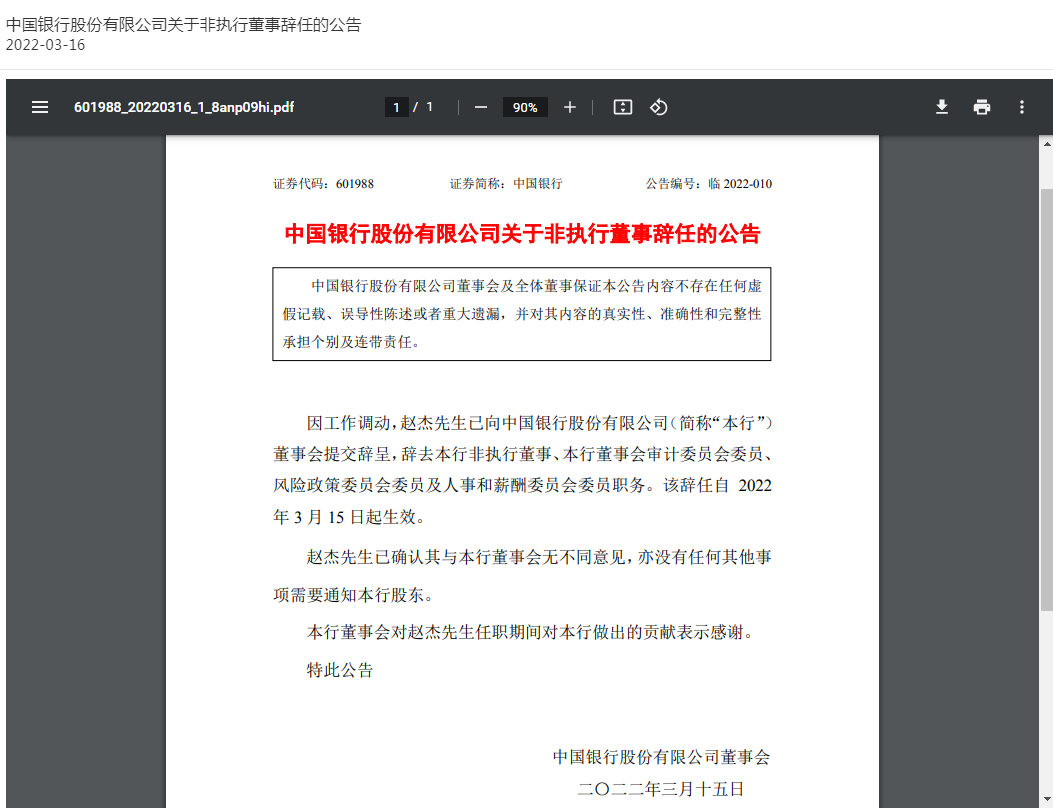Download the PDF file
The image size is (1053, 809).
pos(942,107)
